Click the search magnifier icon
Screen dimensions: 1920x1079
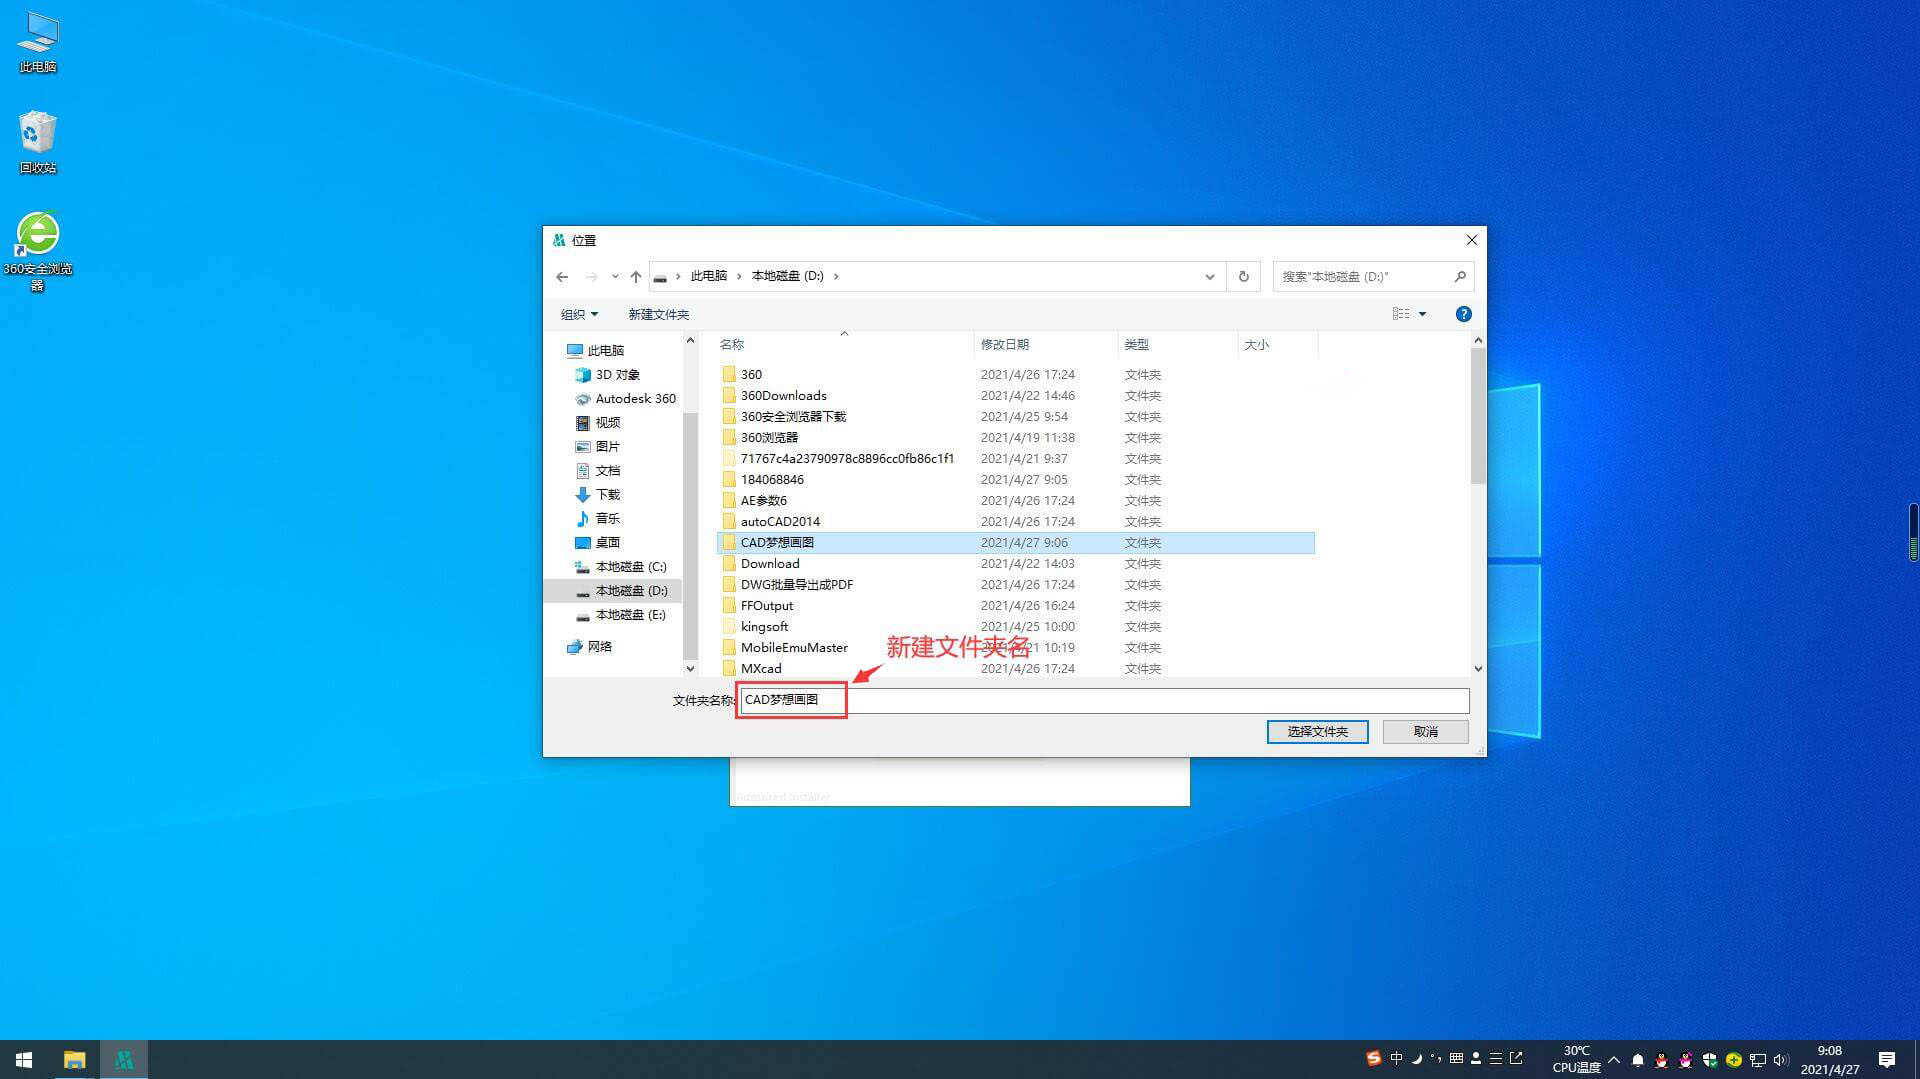1460,277
